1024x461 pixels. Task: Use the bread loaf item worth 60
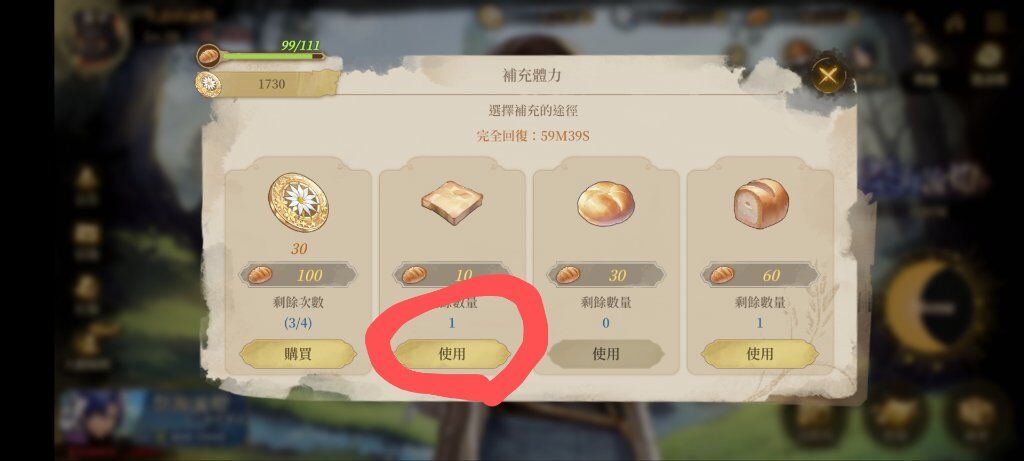pos(760,354)
